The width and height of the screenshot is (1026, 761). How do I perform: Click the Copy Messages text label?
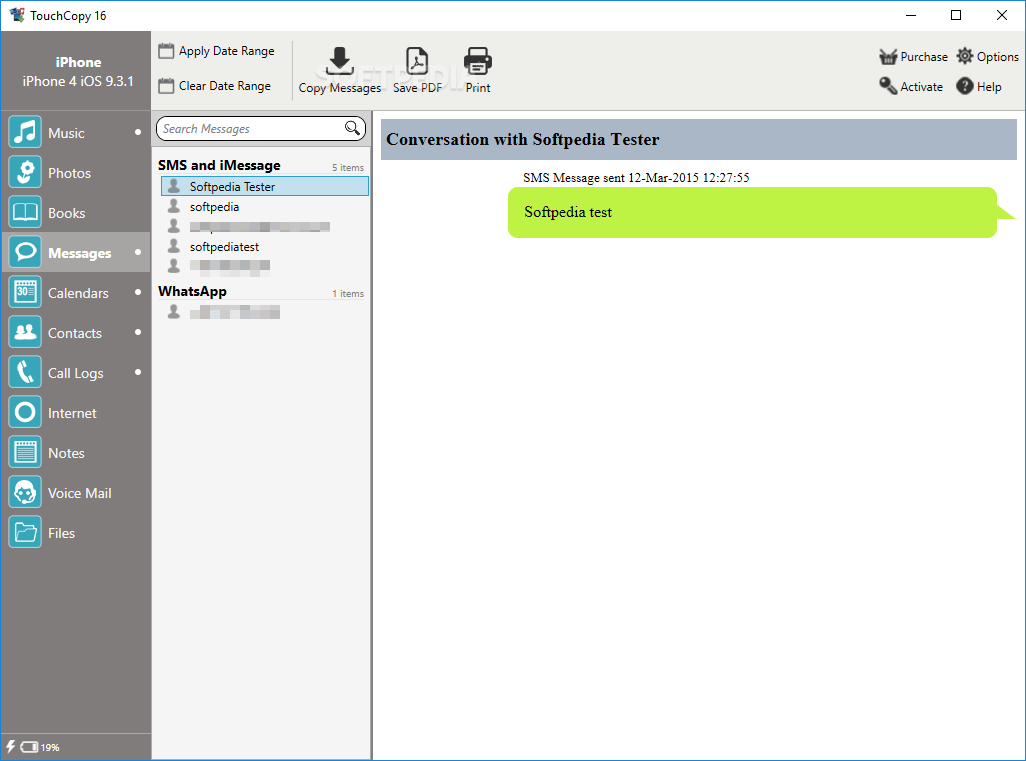(340, 88)
